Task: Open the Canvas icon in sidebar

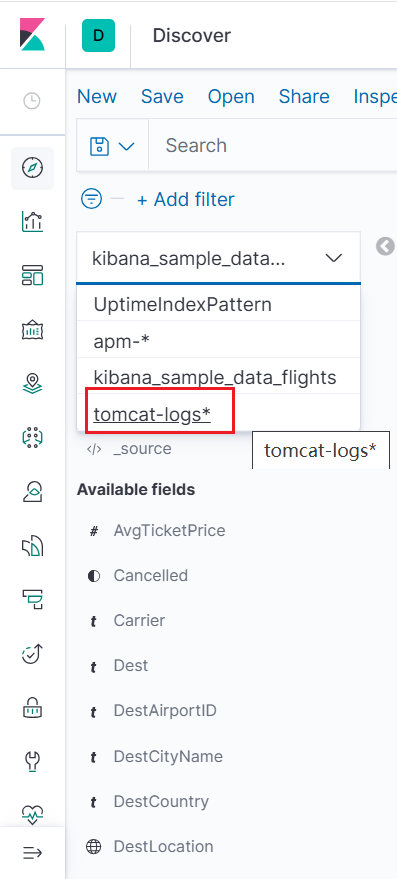Action: click(x=33, y=330)
